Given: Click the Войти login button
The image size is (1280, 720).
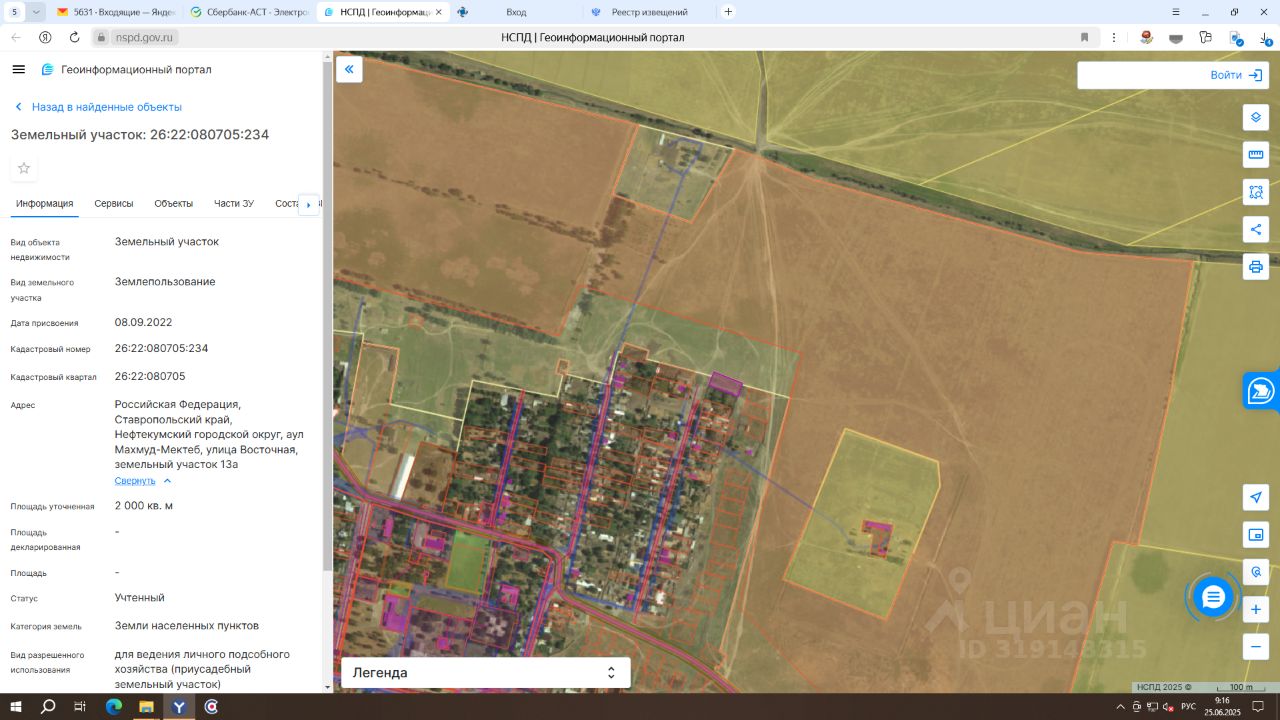Looking at the screenshot, I should click(x=1236, y=75).
